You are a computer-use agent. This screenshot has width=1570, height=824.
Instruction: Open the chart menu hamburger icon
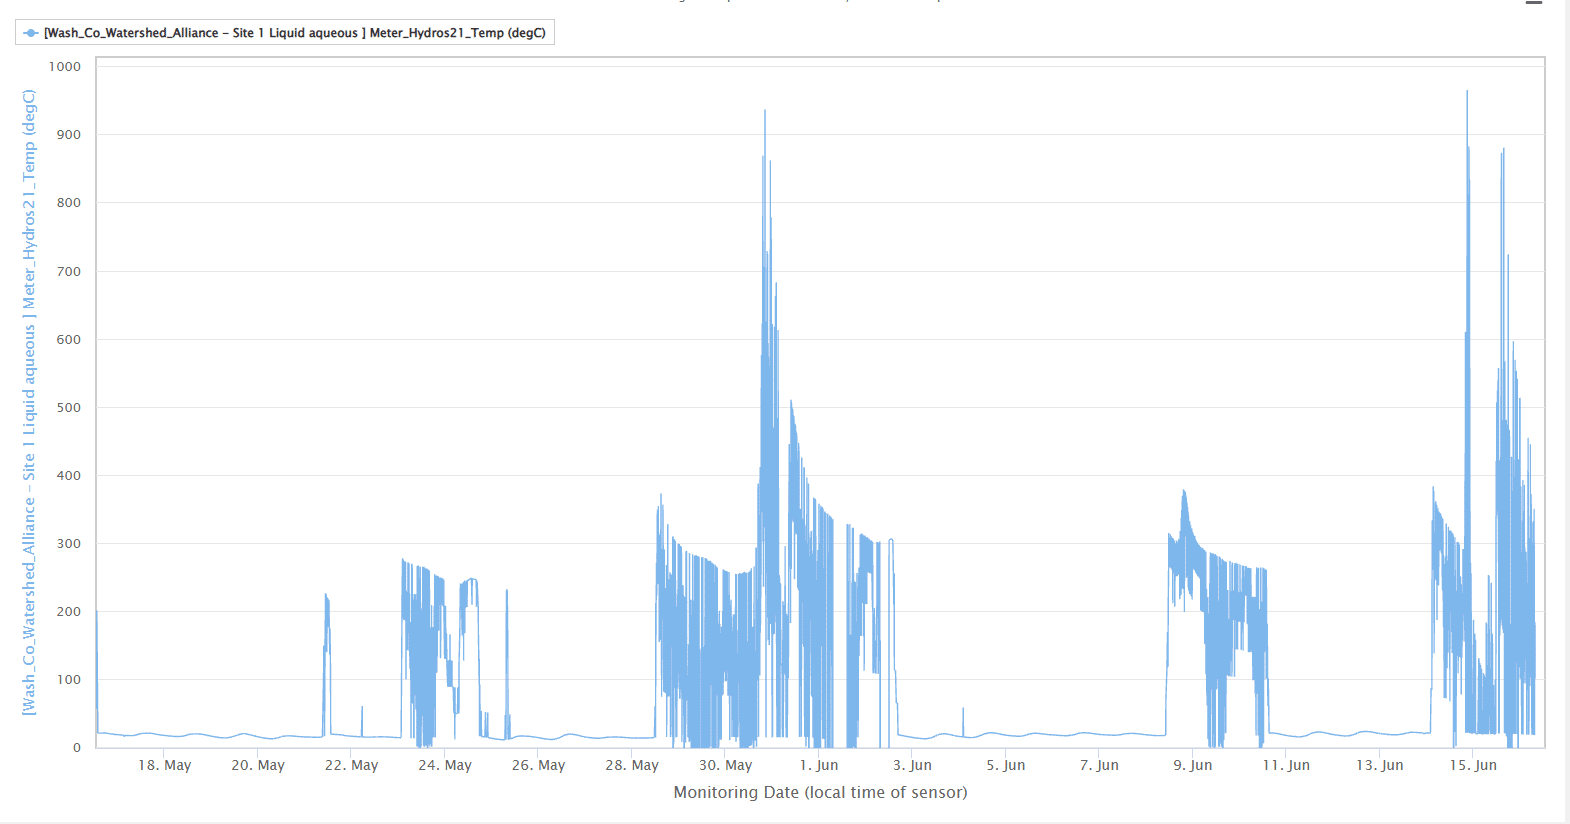(1533, 3)
